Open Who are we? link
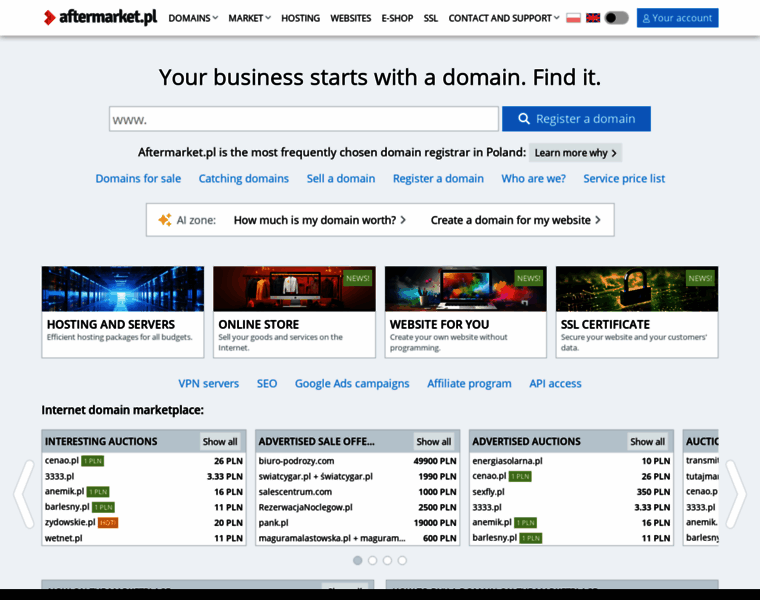760x600 pixels. [x=533, y=178]
